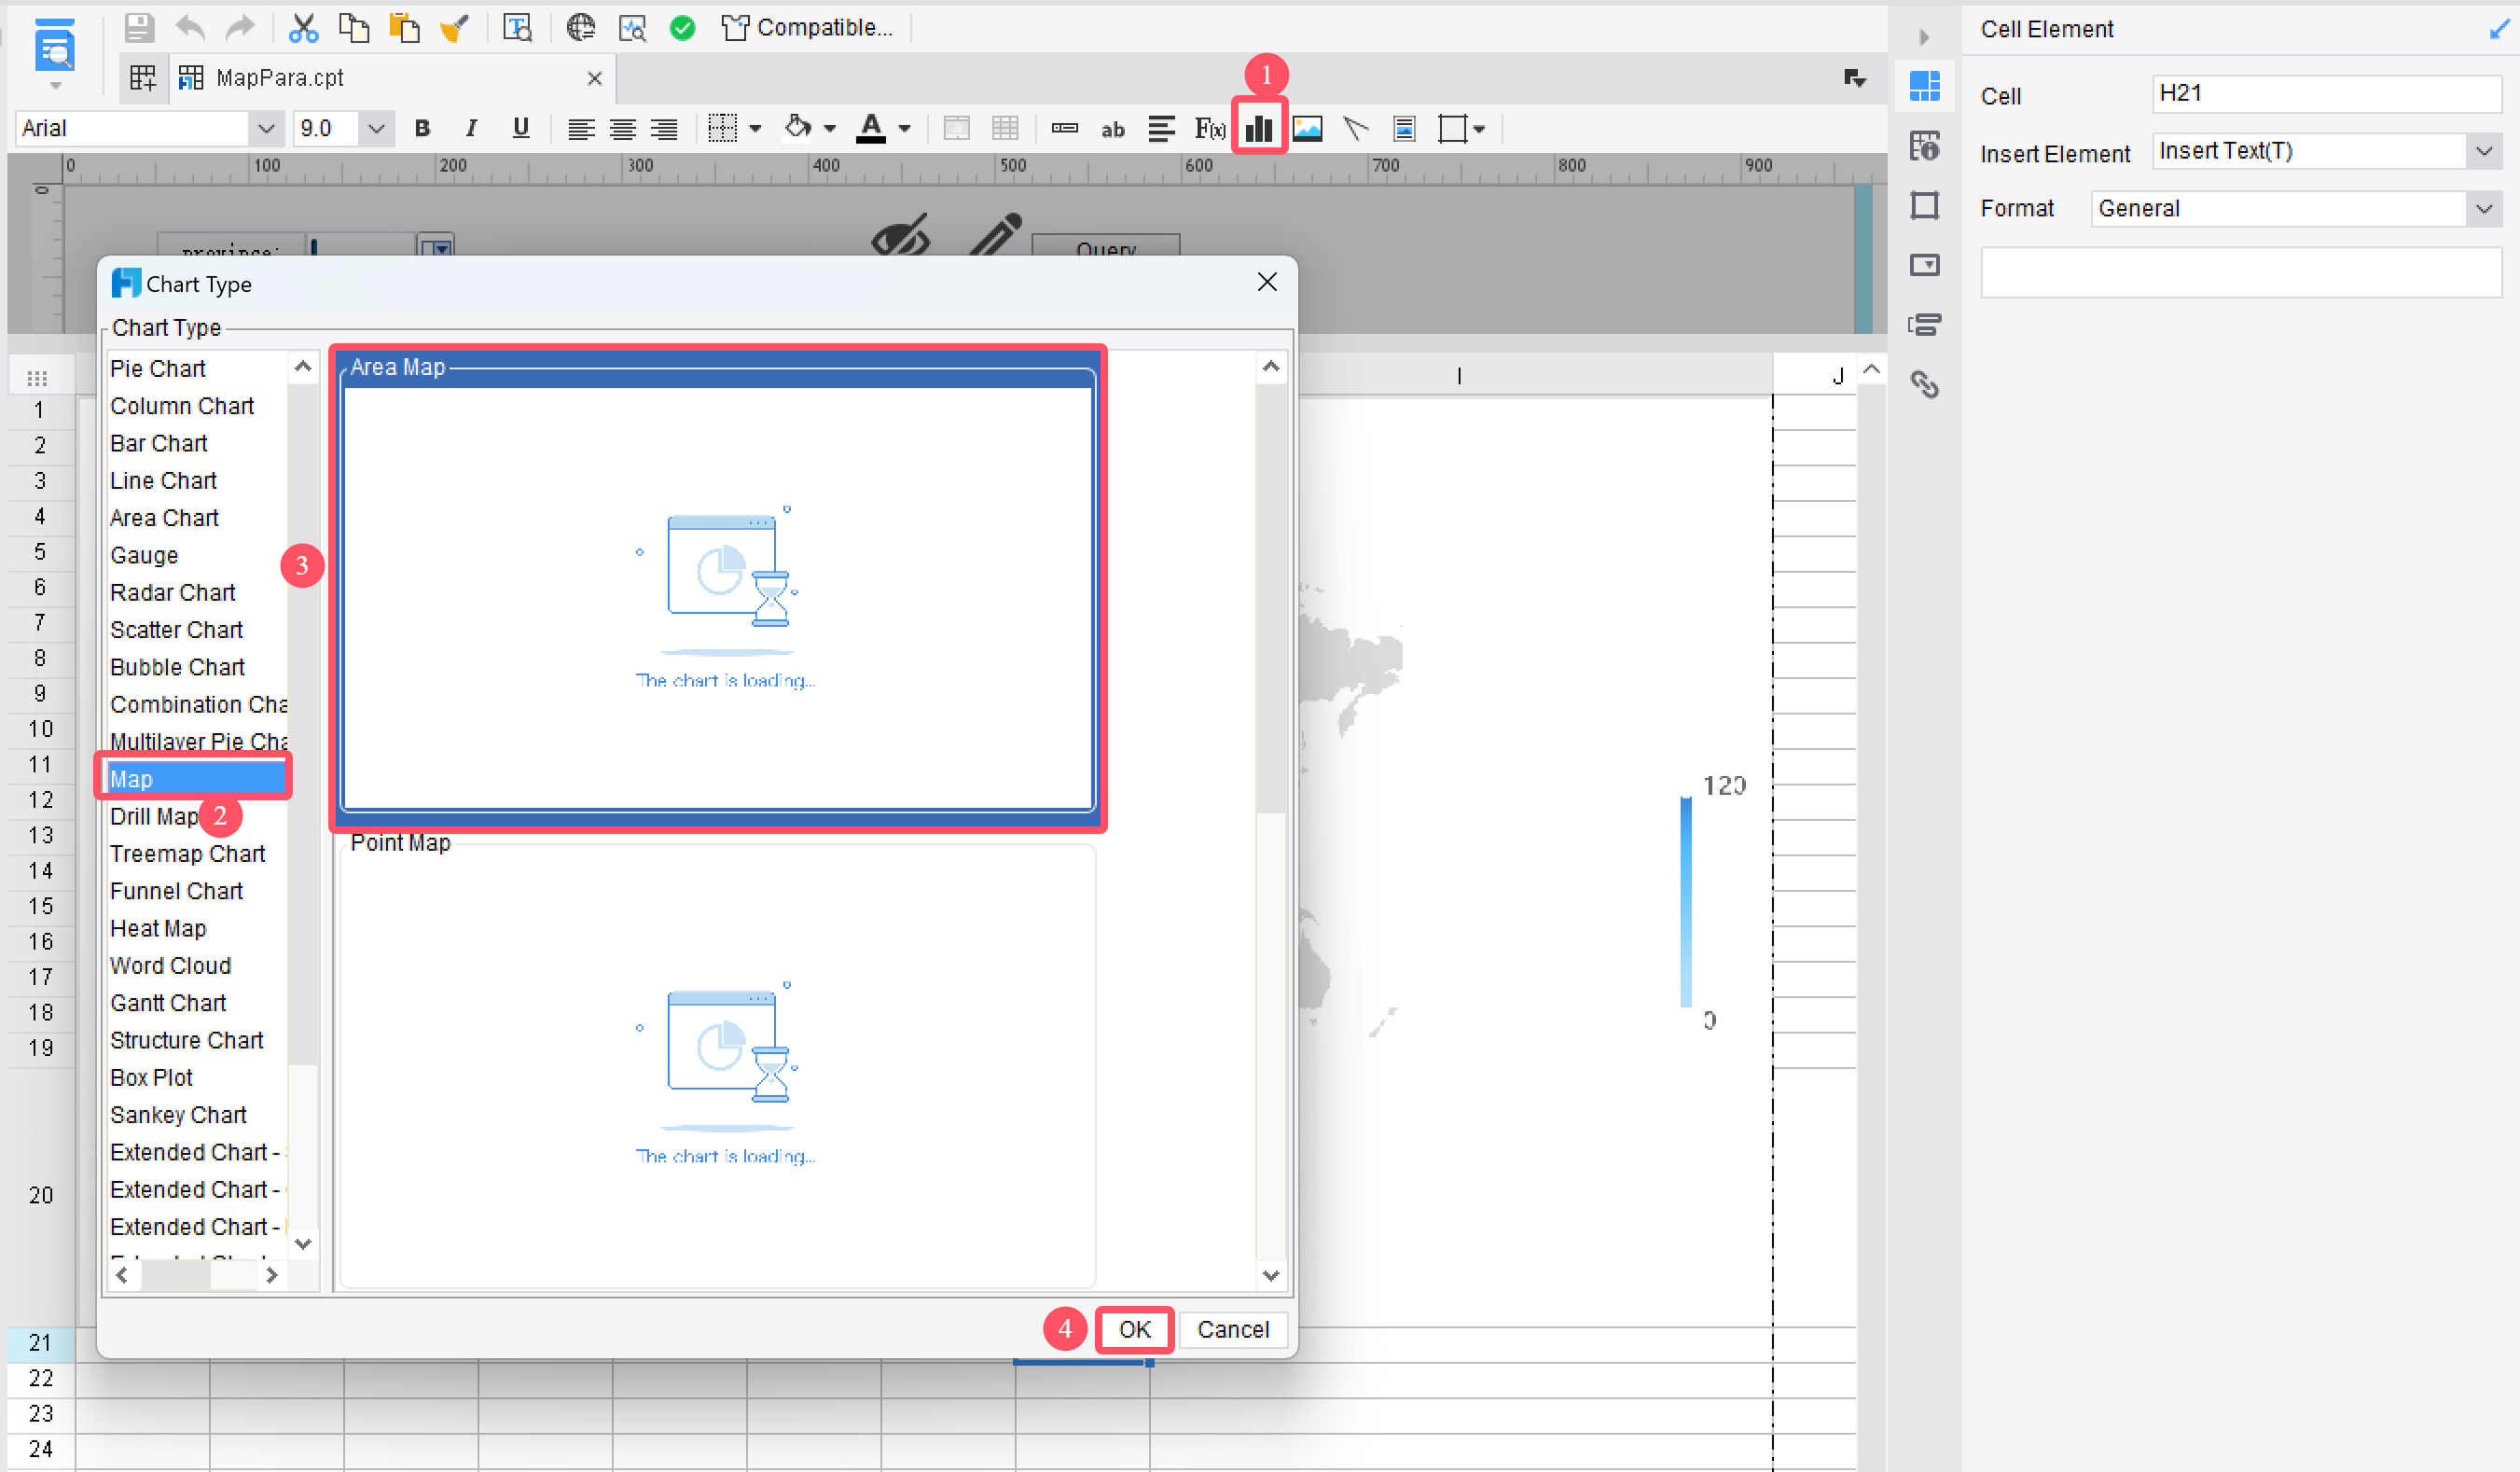This screenshot has height=1472, width=2520.
Task: Click the Insert Image icon in toolbar
Action: click(1307, 128)
